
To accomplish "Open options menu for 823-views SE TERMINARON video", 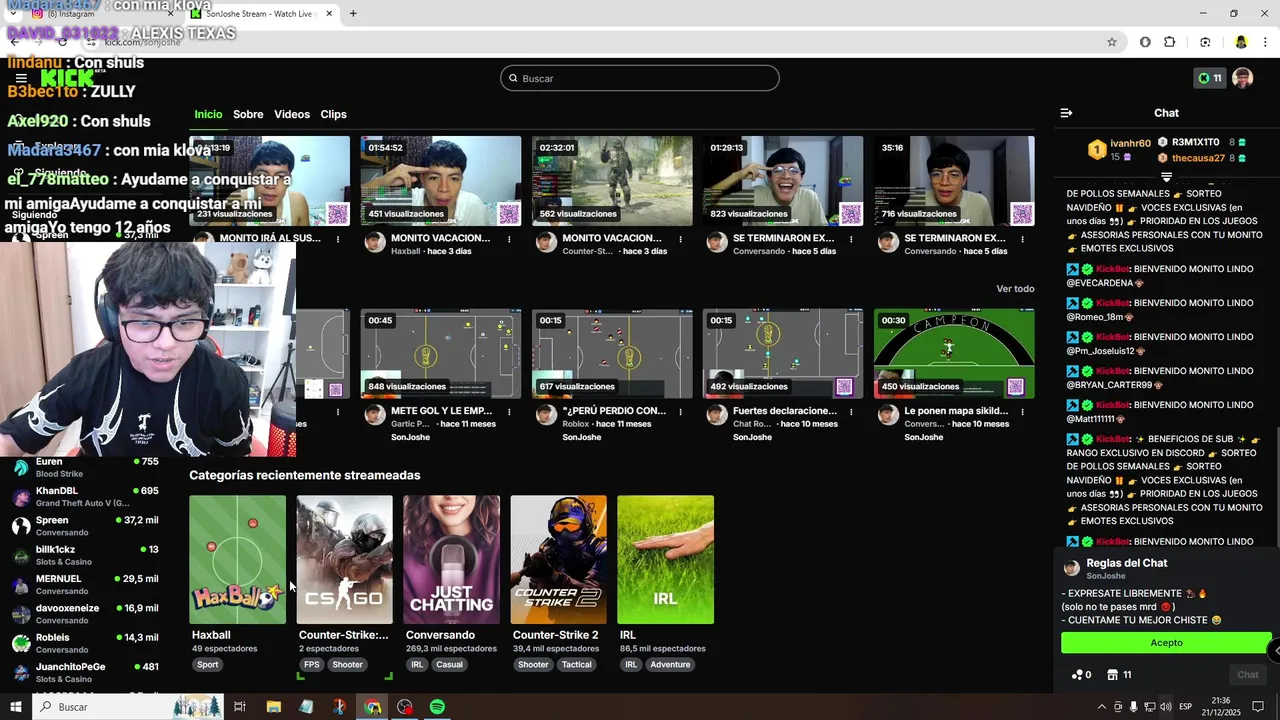I will click(x=851, y=239).
